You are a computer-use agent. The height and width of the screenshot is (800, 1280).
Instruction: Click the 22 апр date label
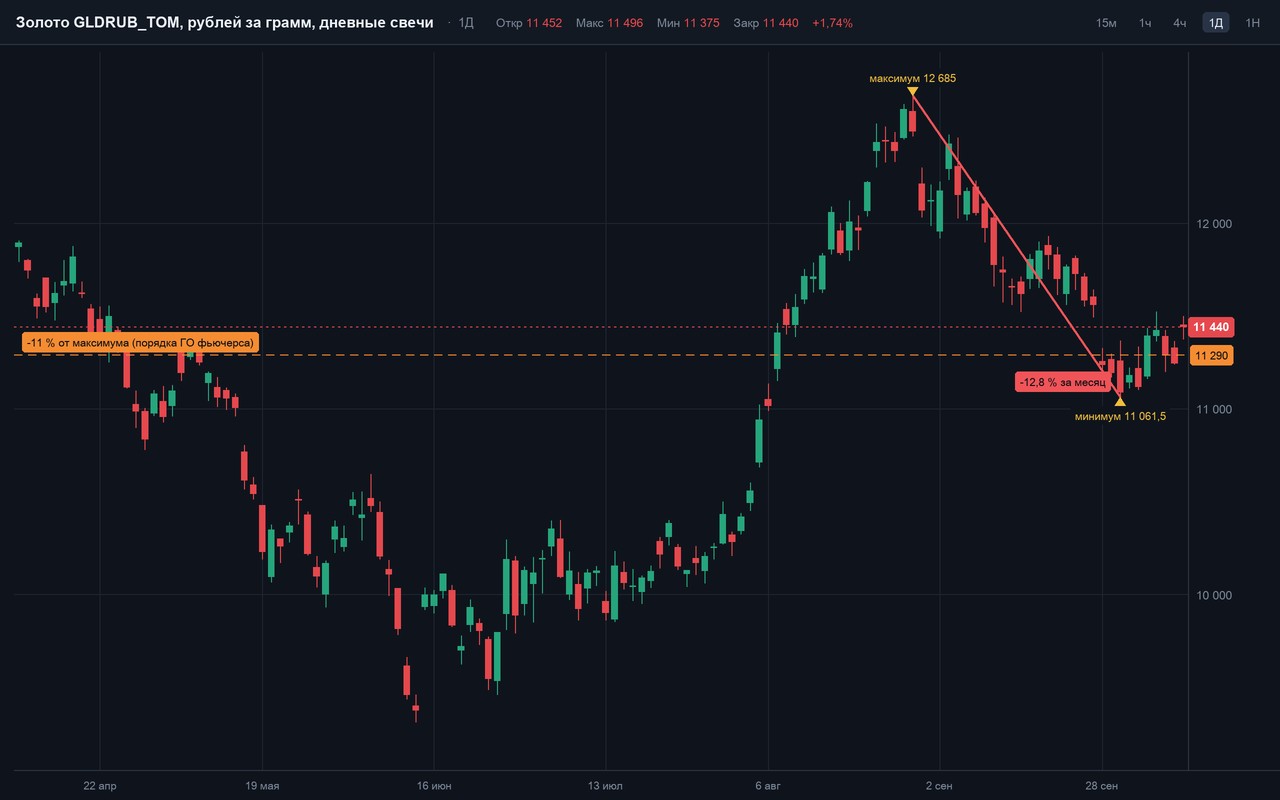click(x=100, y=786)
